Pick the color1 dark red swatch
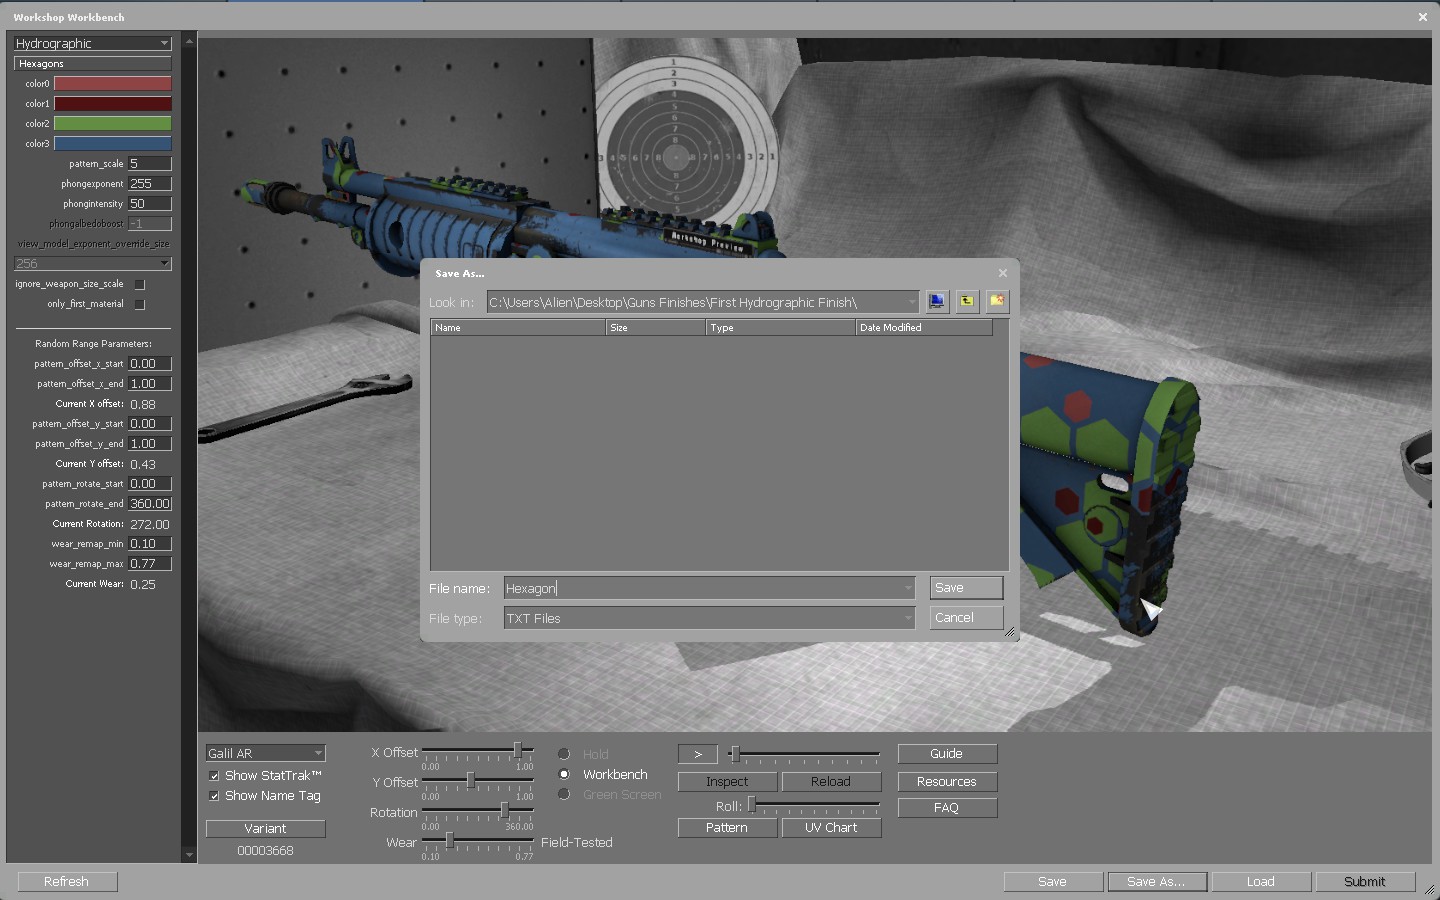1440x900 pixels. 112,104
